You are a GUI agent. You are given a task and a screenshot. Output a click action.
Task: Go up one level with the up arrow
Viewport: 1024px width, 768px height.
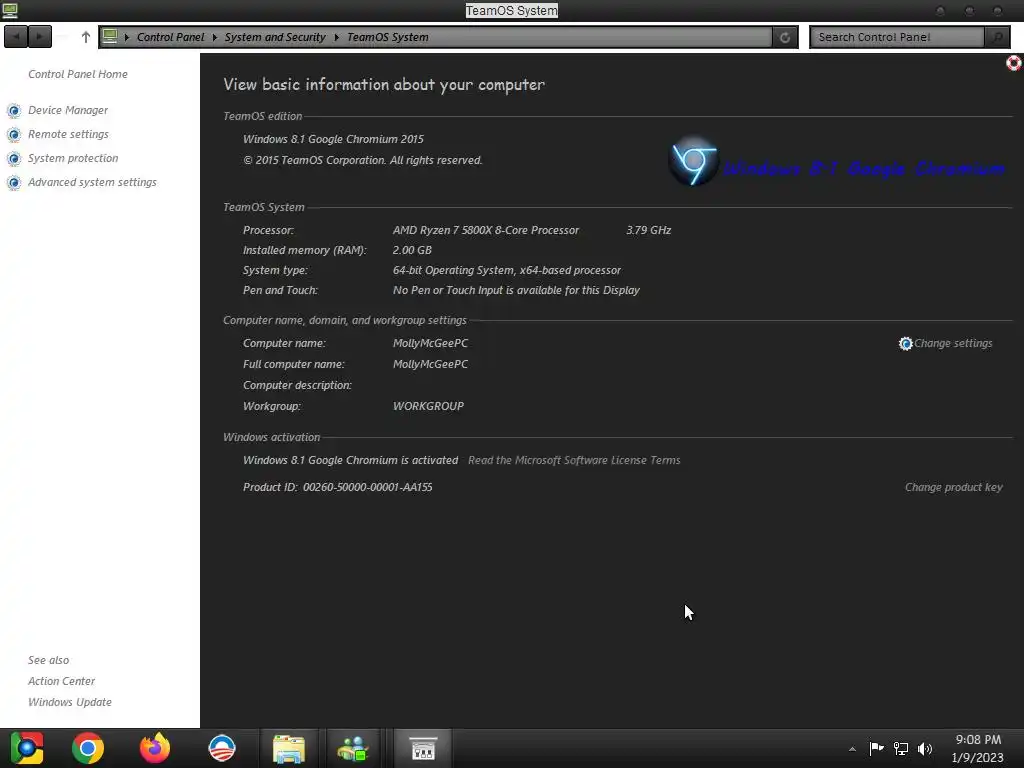click(86, 37)
